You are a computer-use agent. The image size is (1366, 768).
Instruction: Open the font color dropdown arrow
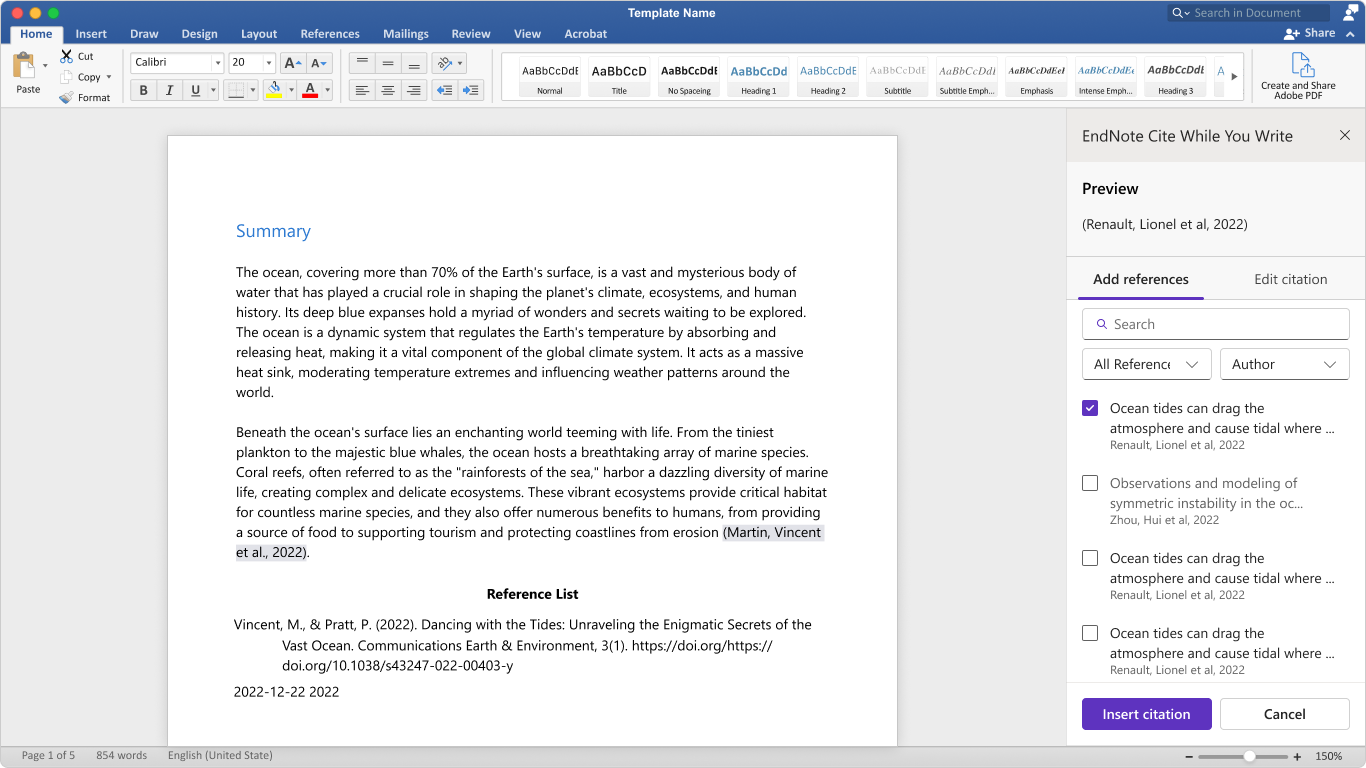tap(327, 90)
